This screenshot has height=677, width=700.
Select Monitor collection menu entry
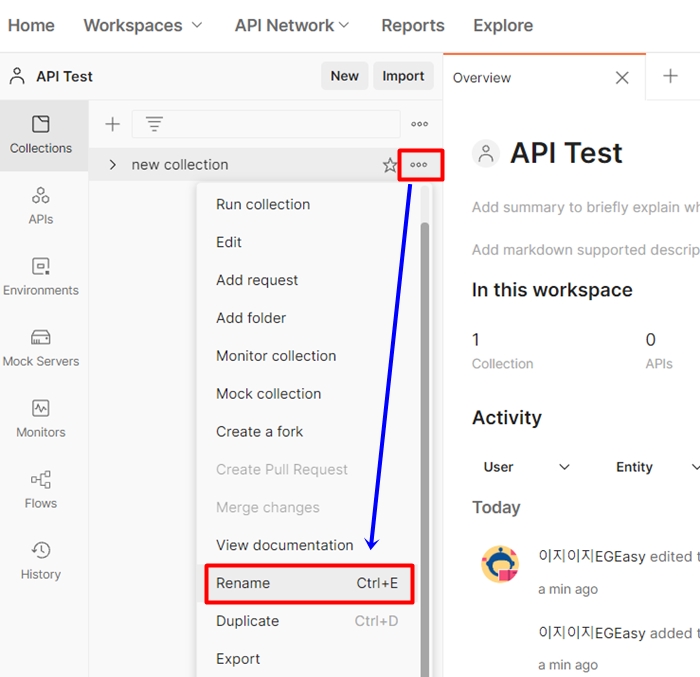click(308, 356)
